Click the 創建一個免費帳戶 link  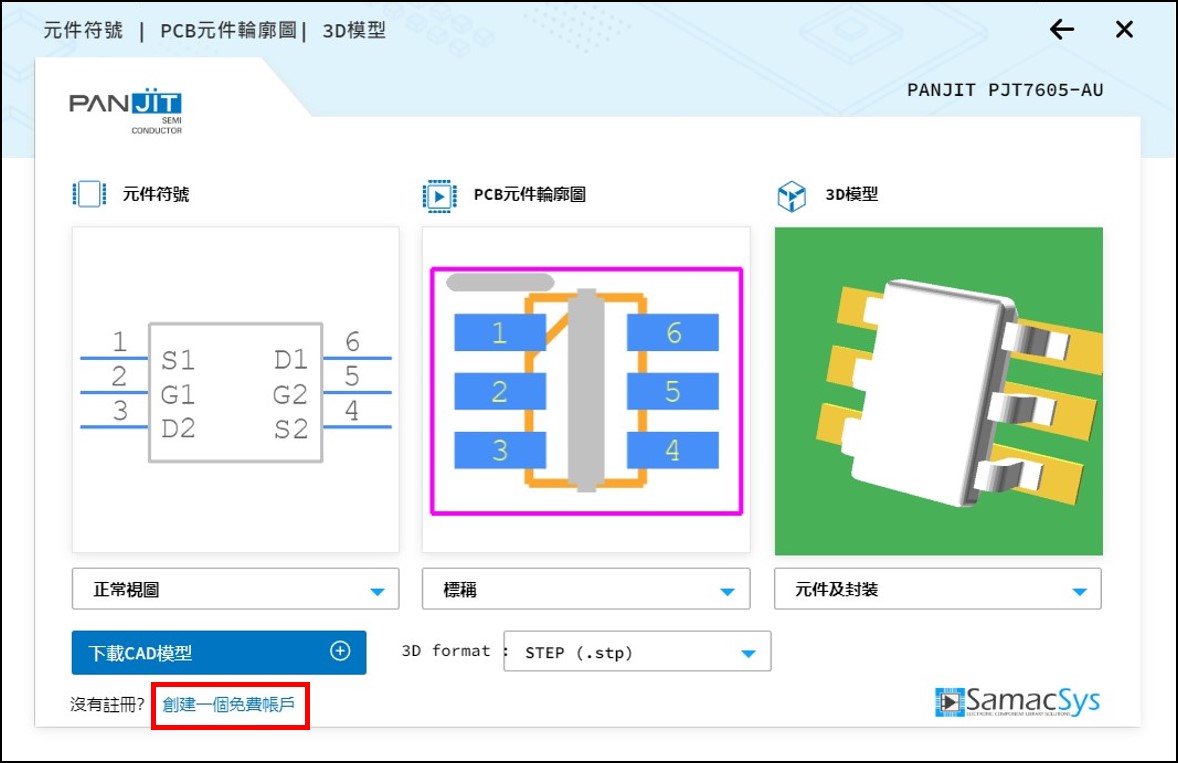[x=229, y=705]
